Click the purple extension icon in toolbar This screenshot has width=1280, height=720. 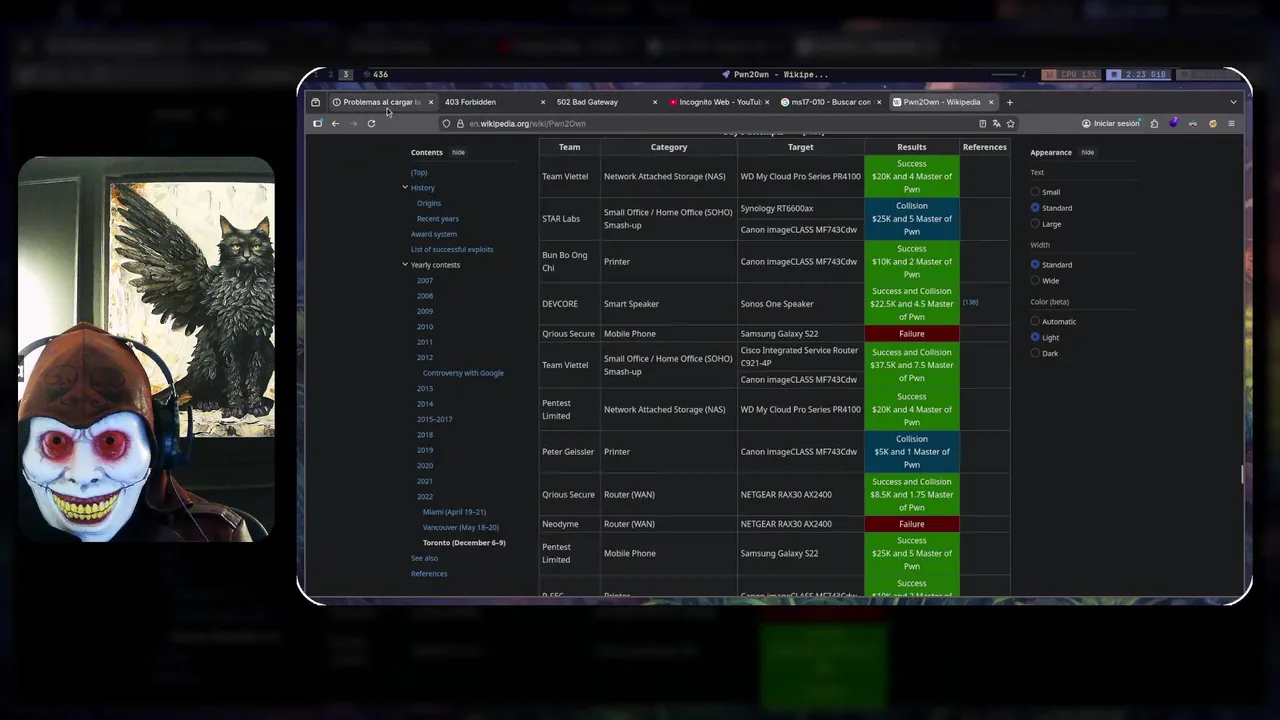(1174, 124)
